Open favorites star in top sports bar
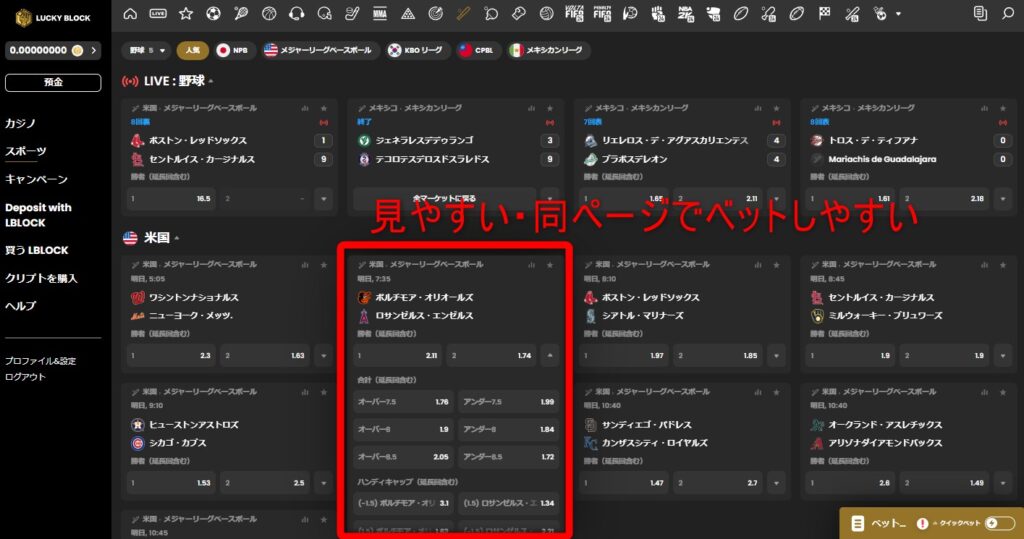 (186, 14)
